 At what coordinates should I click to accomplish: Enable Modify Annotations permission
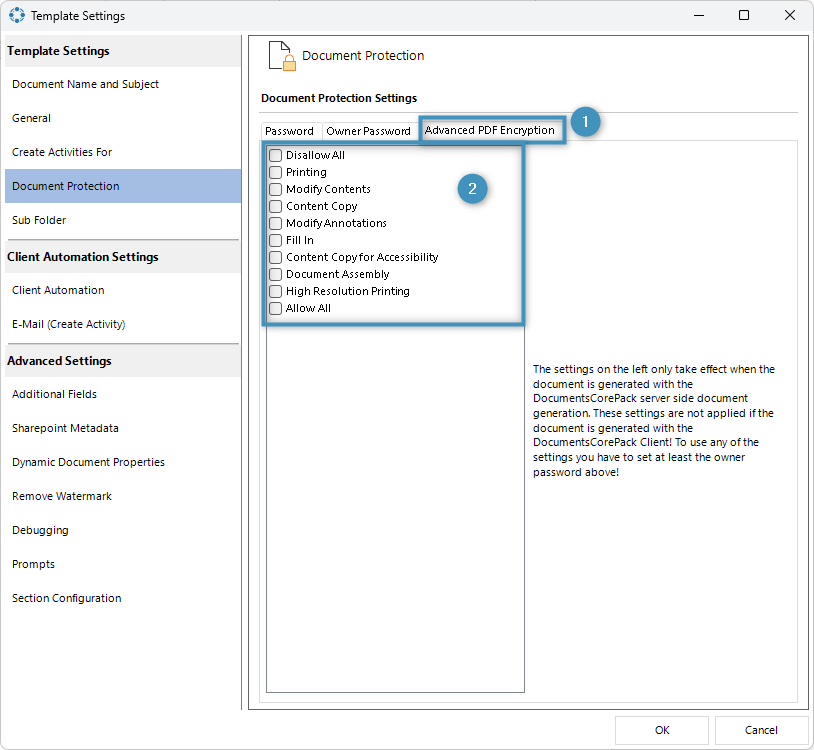click(276, 223)
